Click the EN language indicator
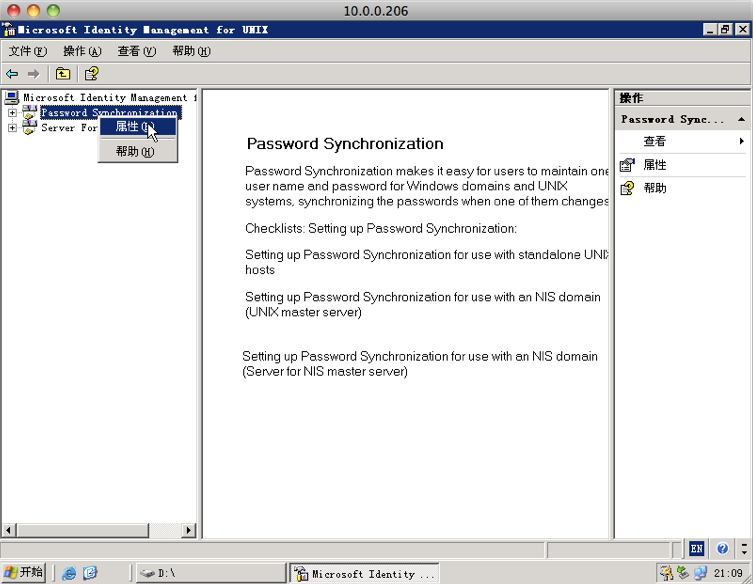Viewport: 753px width, 584px height. (x=696, y=548)
